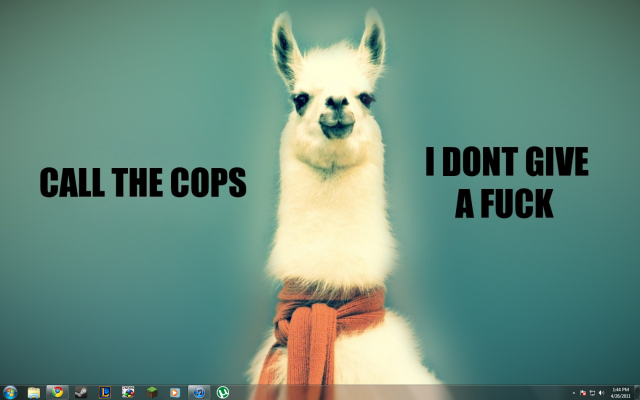The height and width of the screenshot is (400, 640).
Task: Click Show Desktop strip at taskbar end
Action: 637,392
